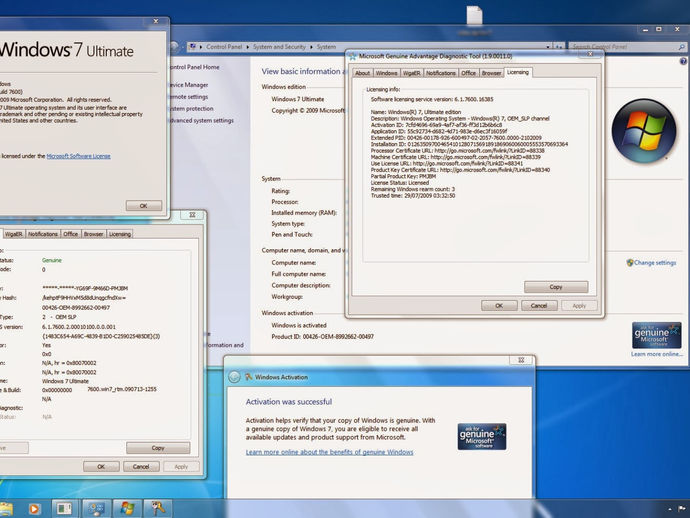The height and width of the screenshot is (518, 690).
Task: Click OK in left Diagnostic Tool
Action: point(101,467)
